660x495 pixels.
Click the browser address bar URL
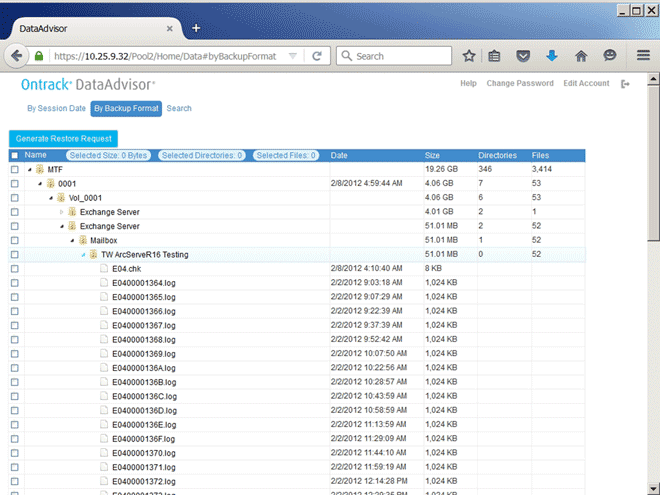point(165,56)
